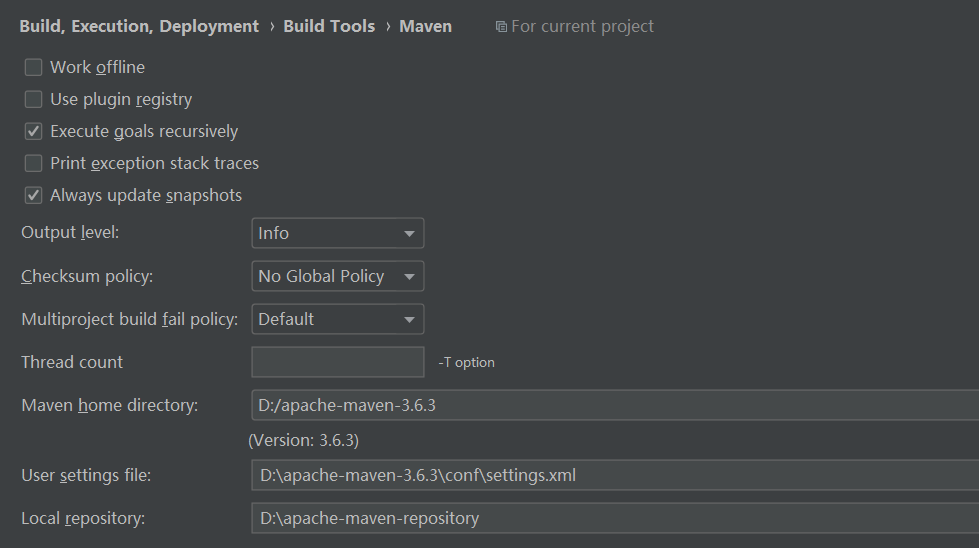This screenshot has height=548, width=979.
Task: Enable Print exception stack traces
Action: [33, 163]
